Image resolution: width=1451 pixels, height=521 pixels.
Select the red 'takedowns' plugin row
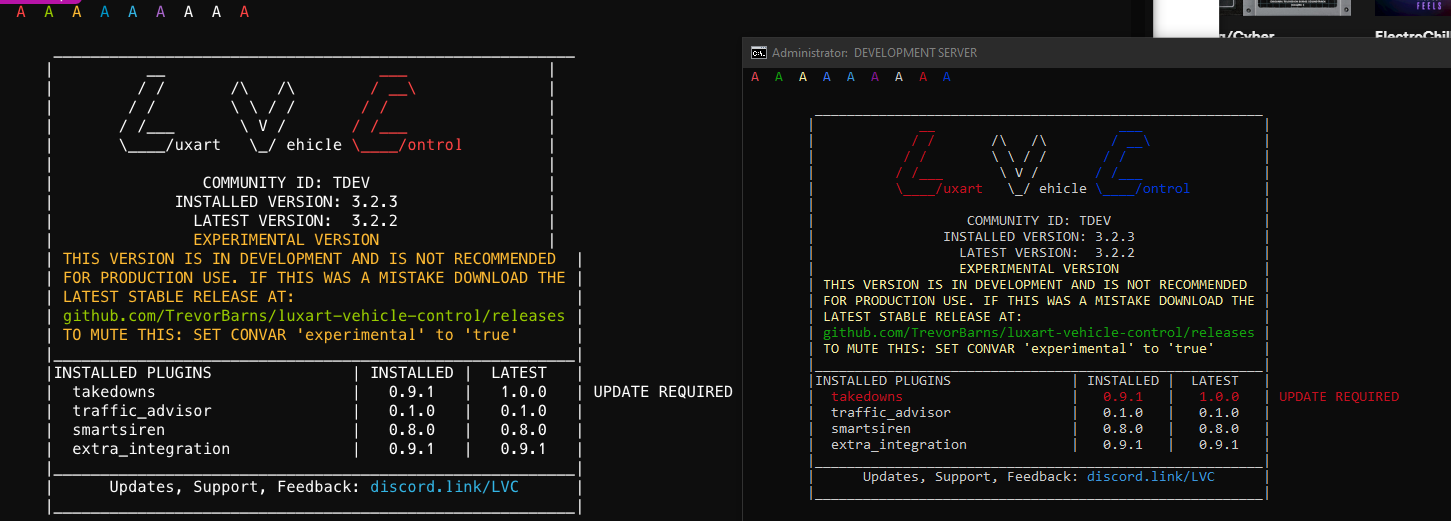coord(866,397)
